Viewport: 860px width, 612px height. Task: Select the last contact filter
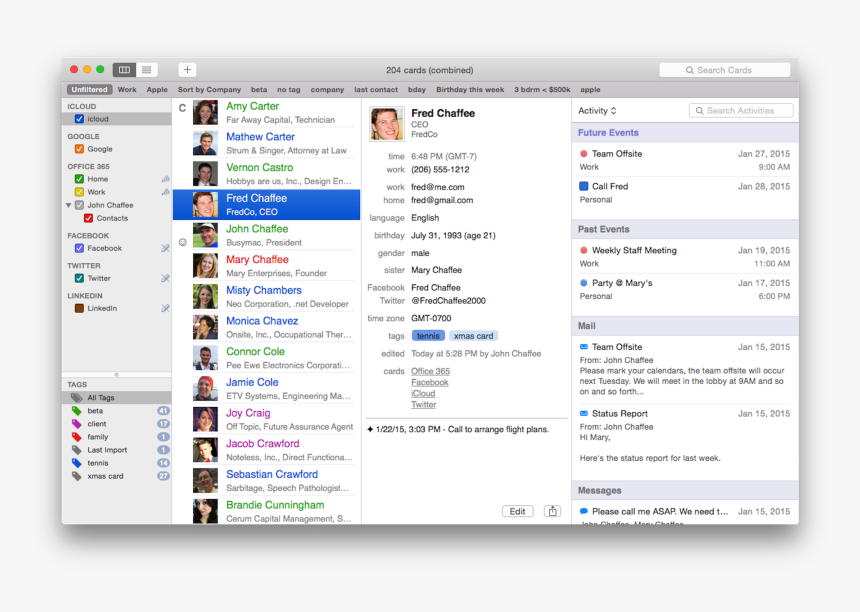tap(376, 89)
